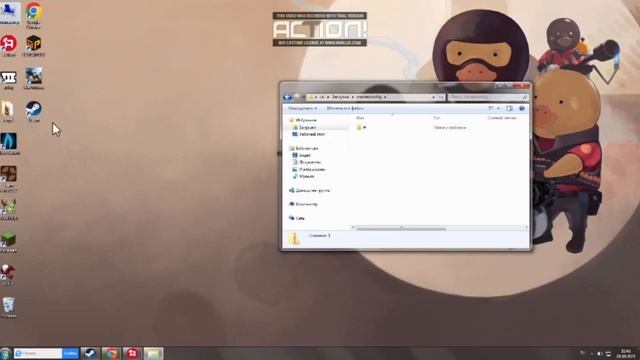Click the Explorer search input field

pos(488,97)
